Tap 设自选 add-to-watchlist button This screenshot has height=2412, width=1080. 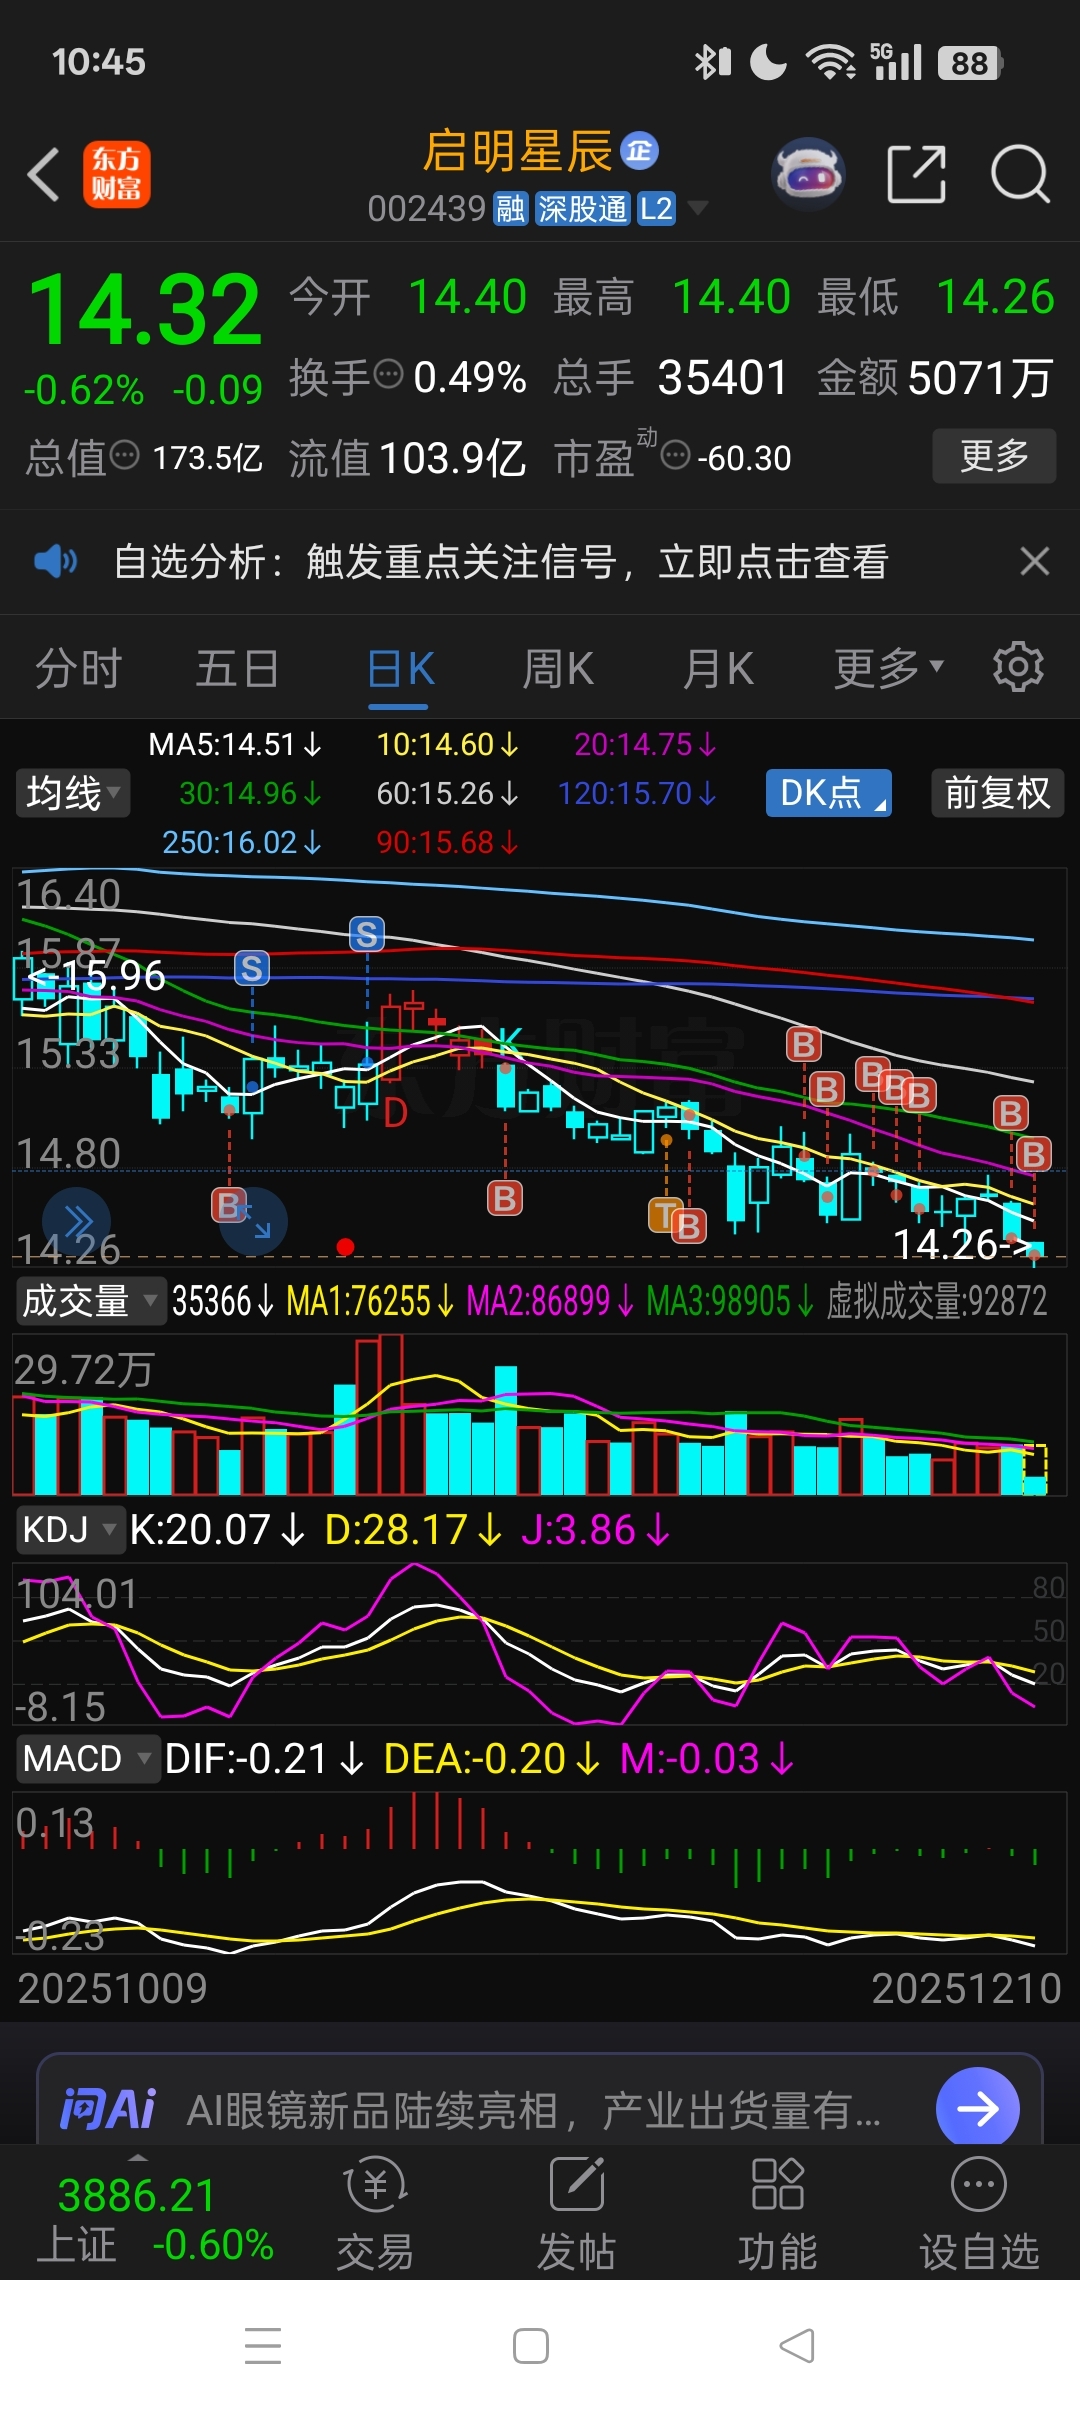979,2212
